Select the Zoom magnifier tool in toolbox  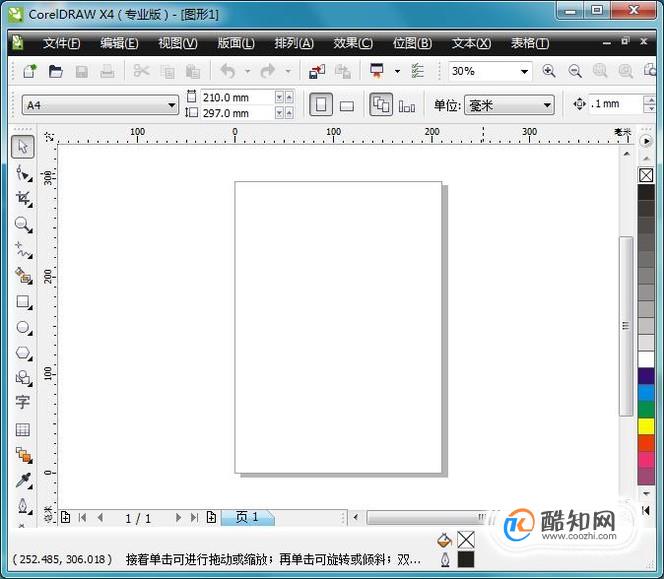[x=23, y=224]
